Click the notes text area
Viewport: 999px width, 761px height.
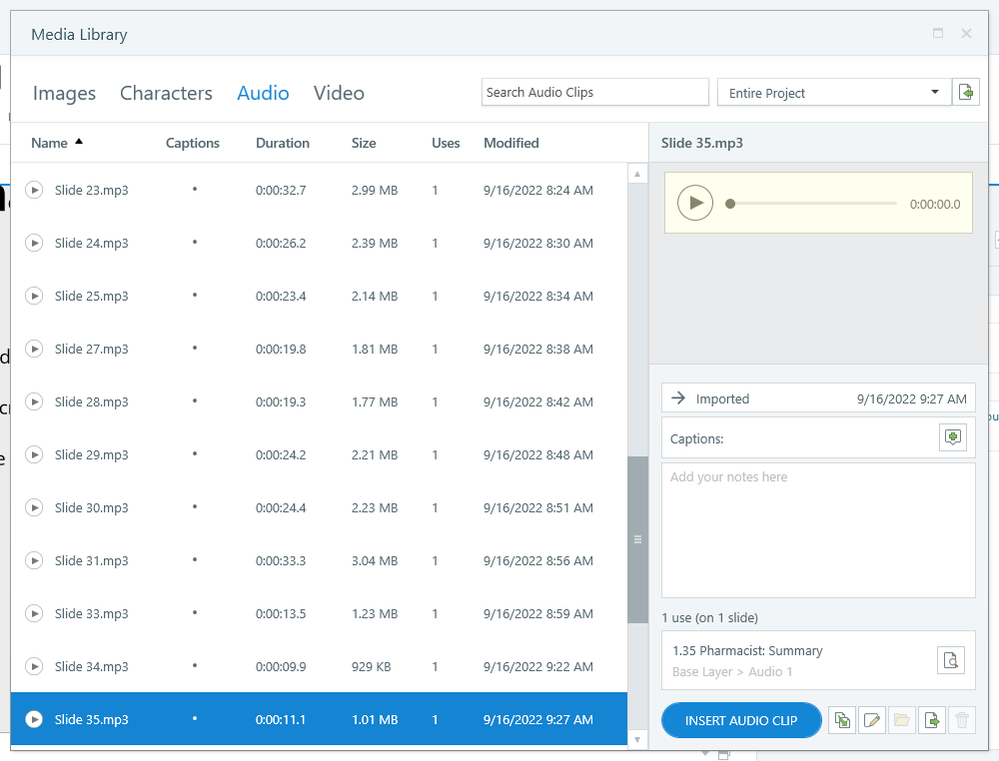[818, 530]
